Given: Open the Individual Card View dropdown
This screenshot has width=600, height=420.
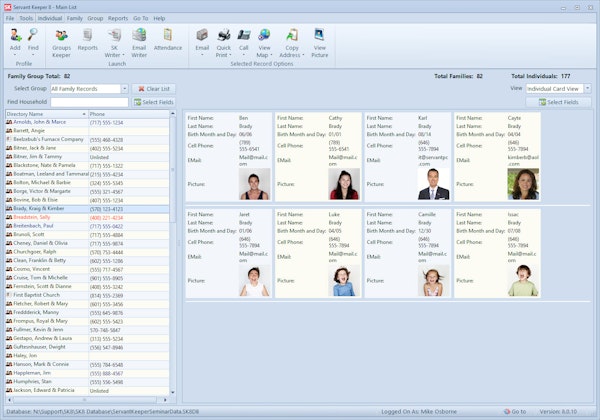Looking at the screenshot, I should point(586,88).
